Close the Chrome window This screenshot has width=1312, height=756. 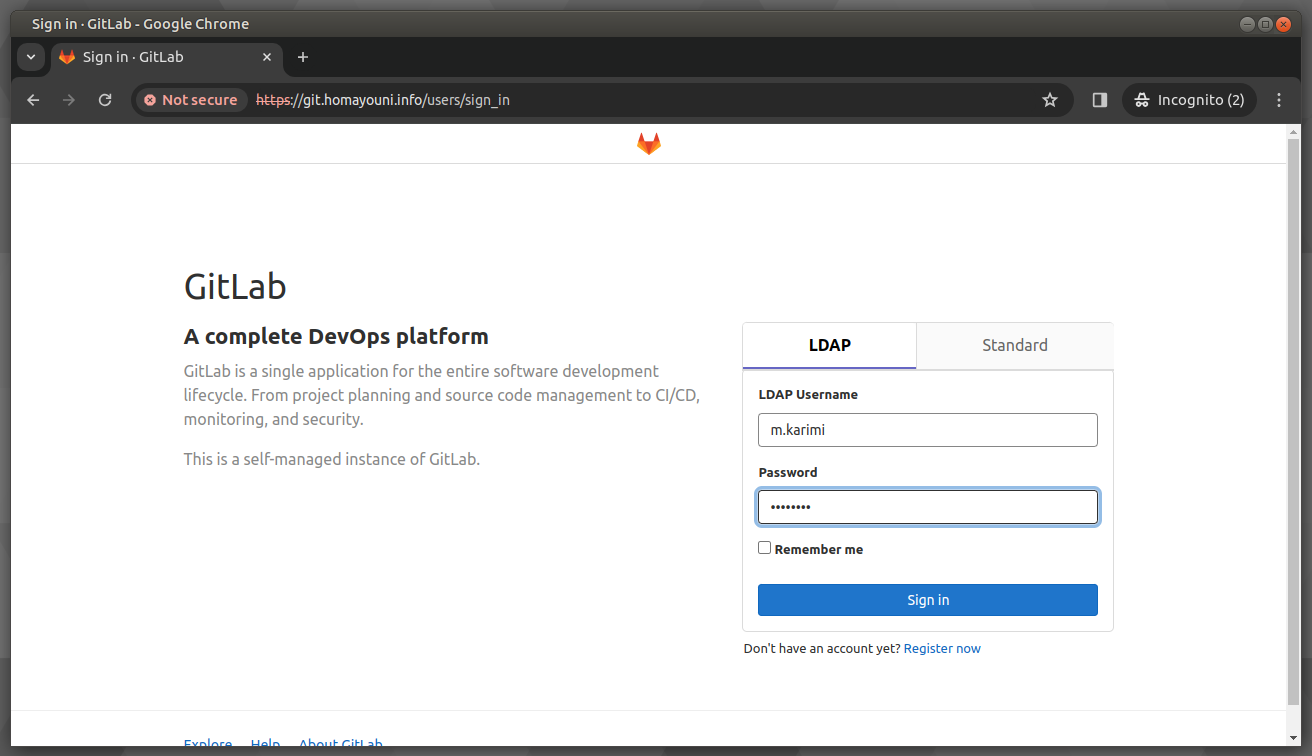(x=1283, y=23)
